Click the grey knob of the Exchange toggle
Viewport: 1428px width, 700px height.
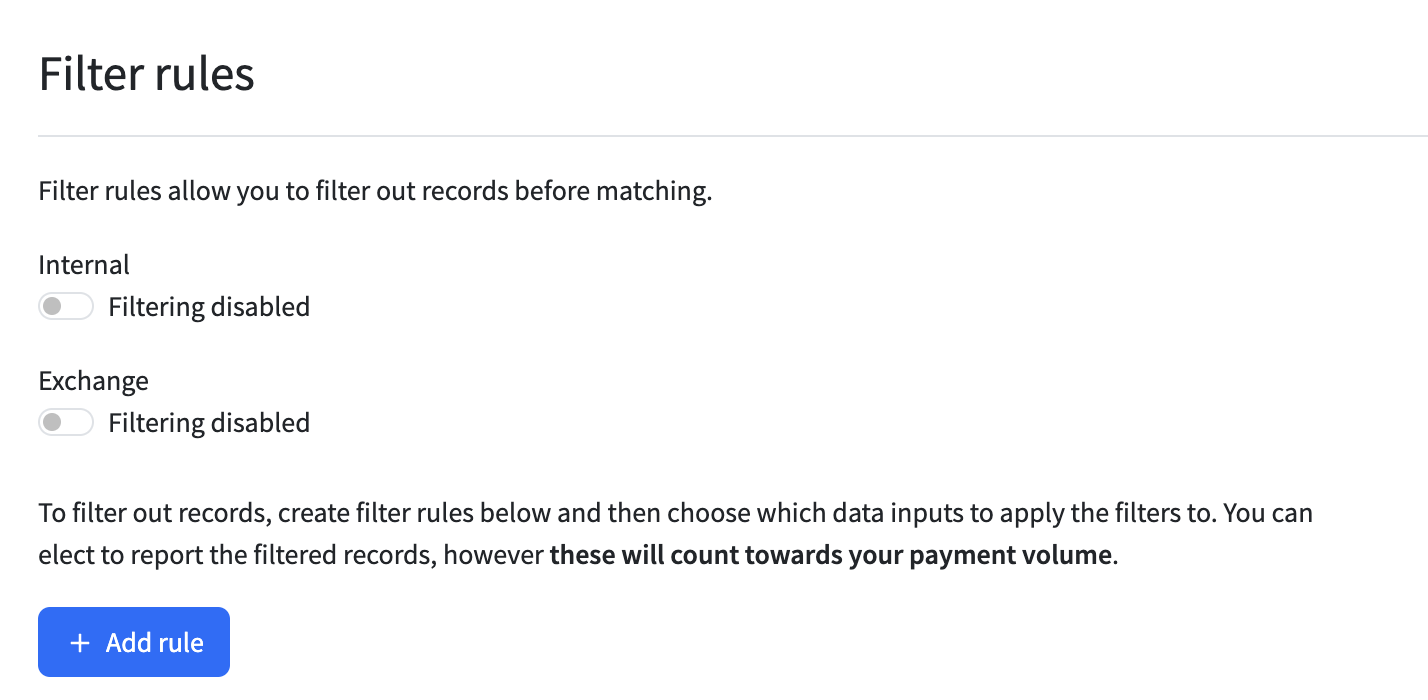click(53, 423)
